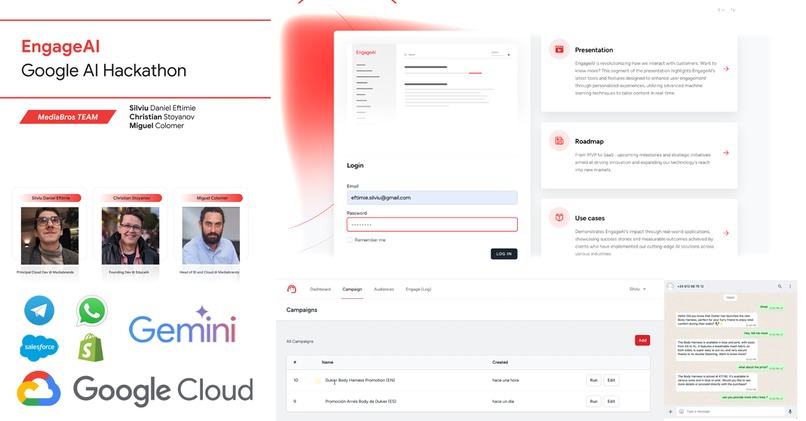Click the Google Cloud logo icon

click(x=39, y=389)
